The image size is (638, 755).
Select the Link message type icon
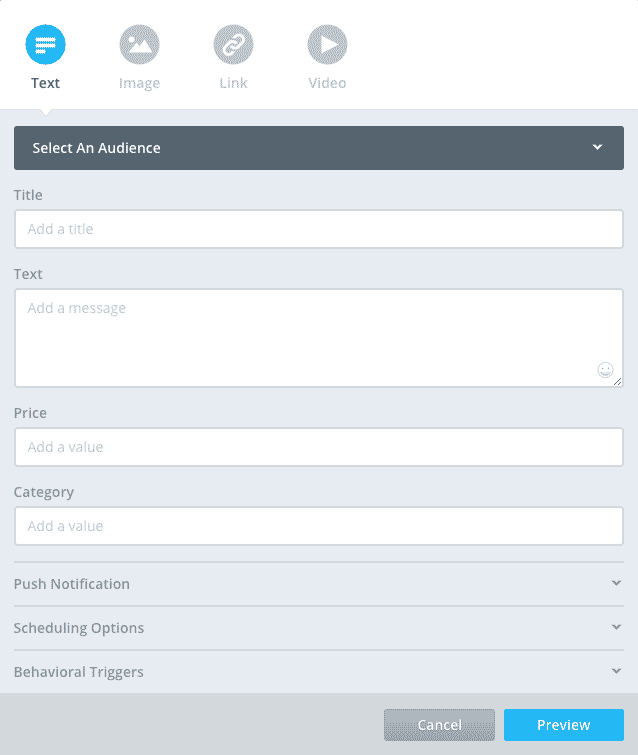pyautogui.click(x=233, y=45)
